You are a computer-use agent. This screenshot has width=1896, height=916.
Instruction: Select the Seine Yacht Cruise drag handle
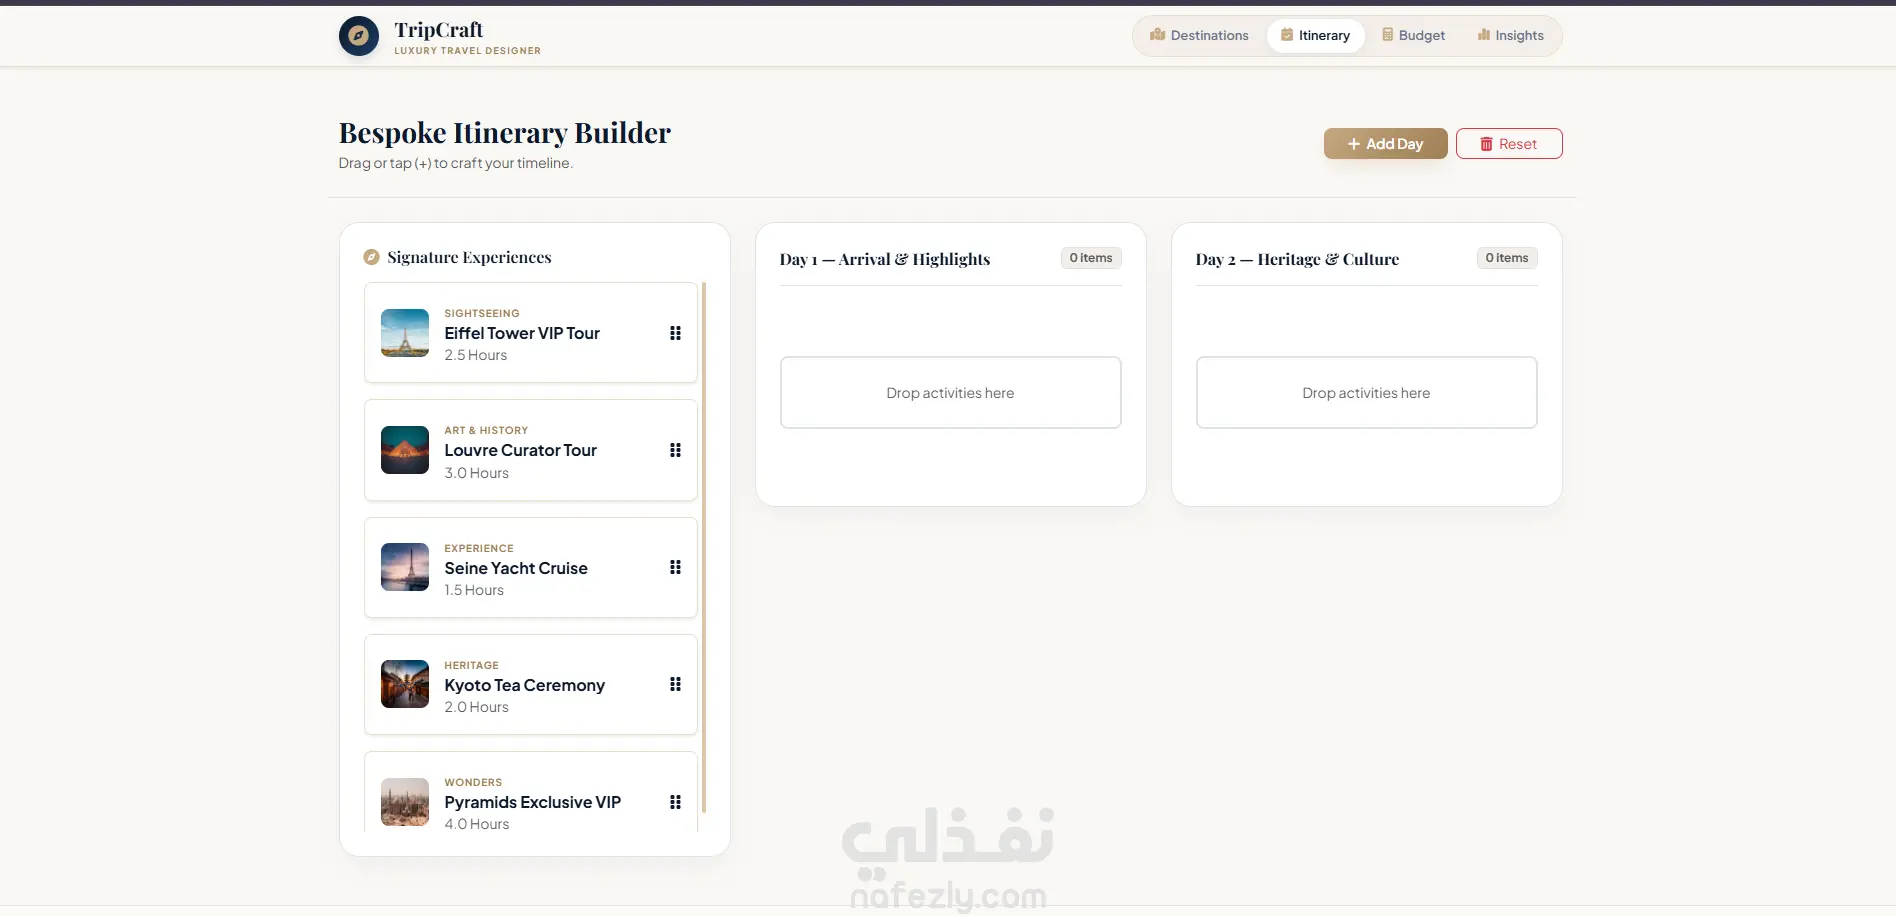(x=675, y=567)
